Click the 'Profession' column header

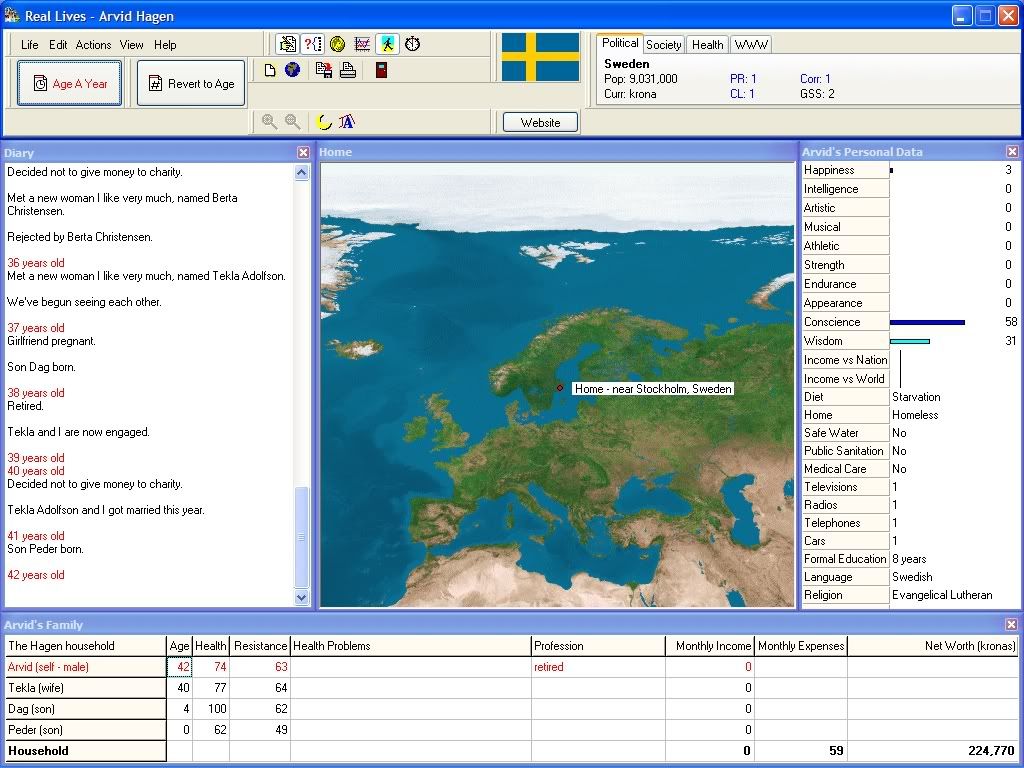point(598,646)
